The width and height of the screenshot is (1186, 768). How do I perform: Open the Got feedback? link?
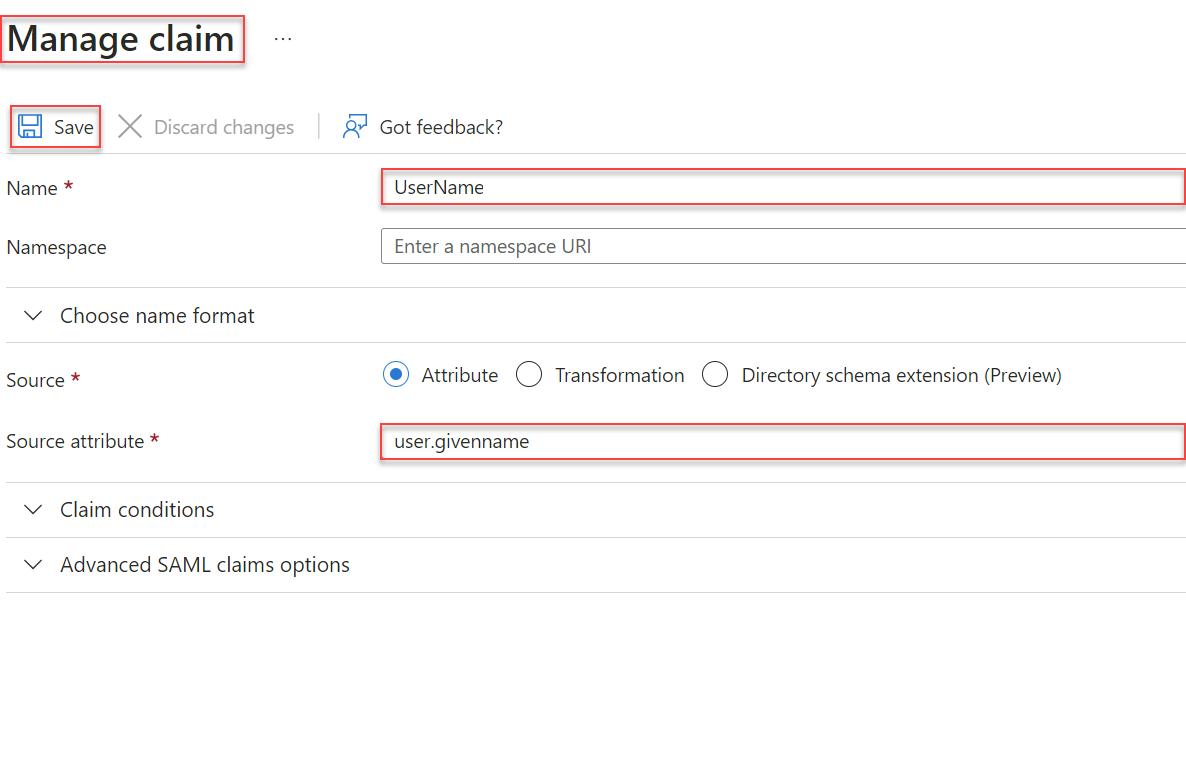coord(441,127)
